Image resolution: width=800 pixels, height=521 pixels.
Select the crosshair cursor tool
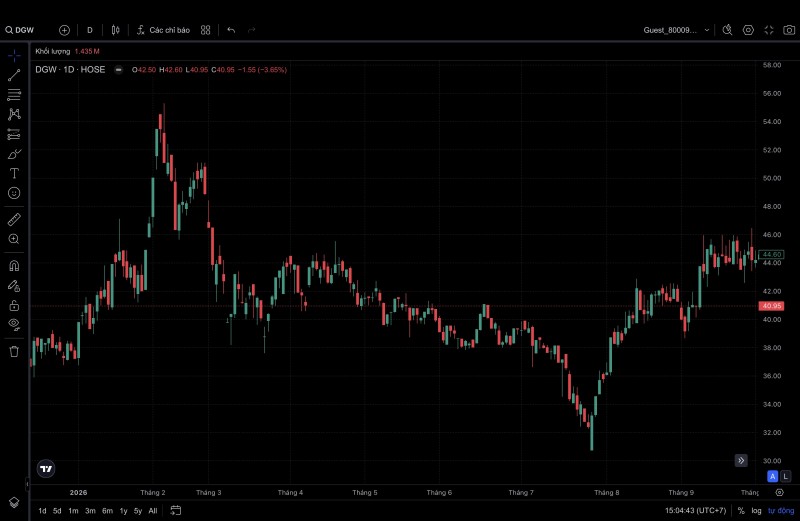coord(14,55)
